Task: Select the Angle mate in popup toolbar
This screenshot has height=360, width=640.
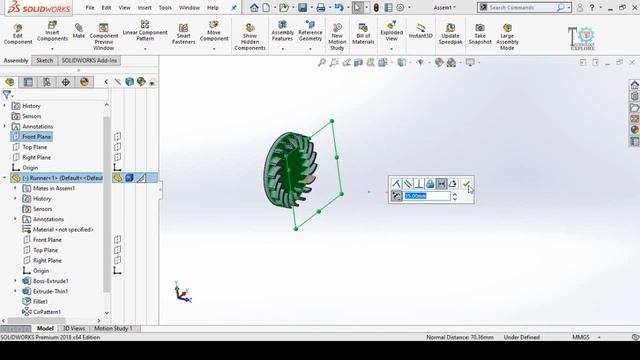Action: pos(453,184)
